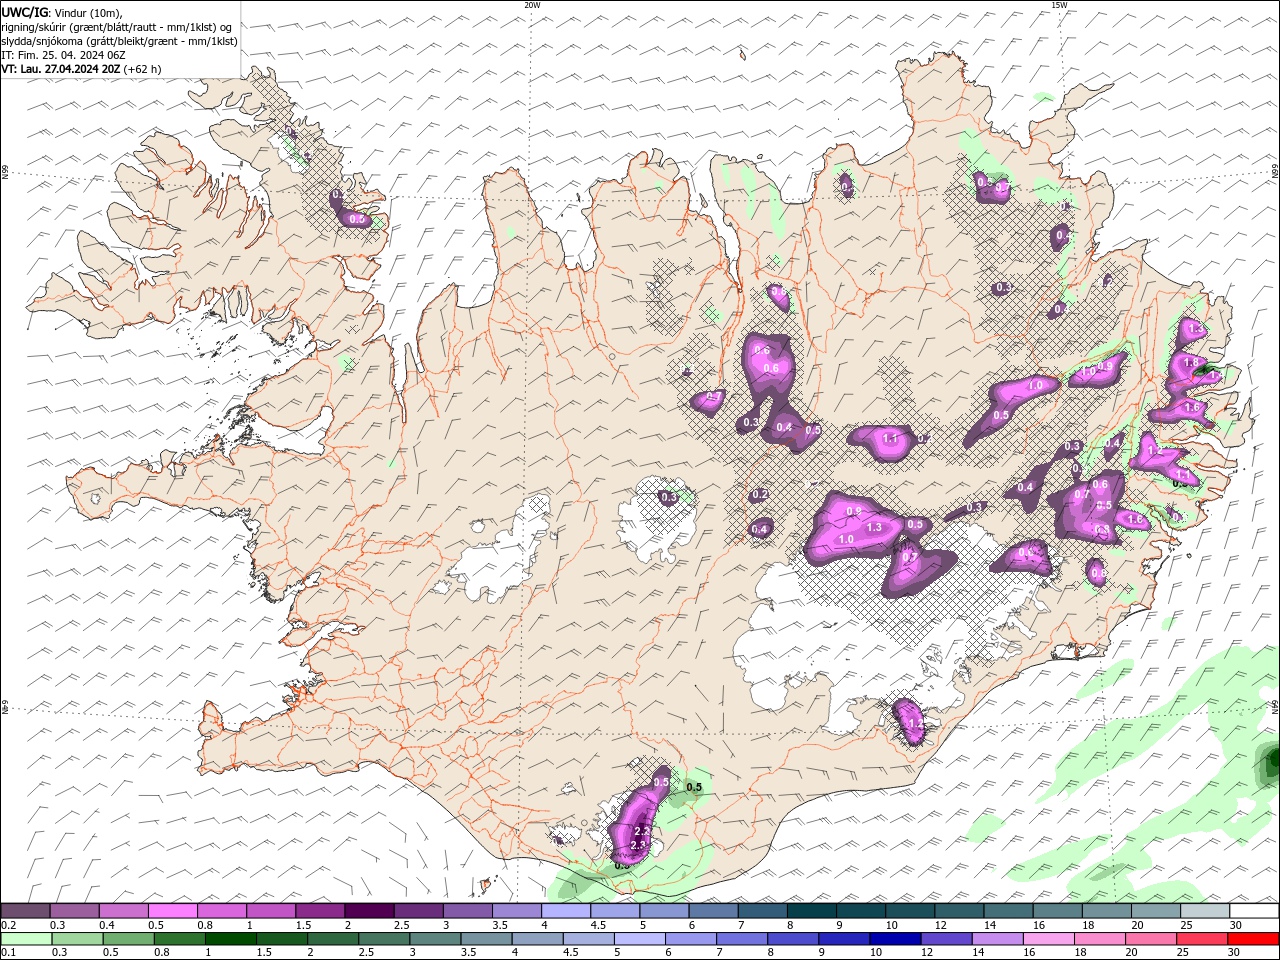Click the snow-scale swatch labeled 0.3
The width and height of the screenshot is (1280, 960).
point(75,911)
